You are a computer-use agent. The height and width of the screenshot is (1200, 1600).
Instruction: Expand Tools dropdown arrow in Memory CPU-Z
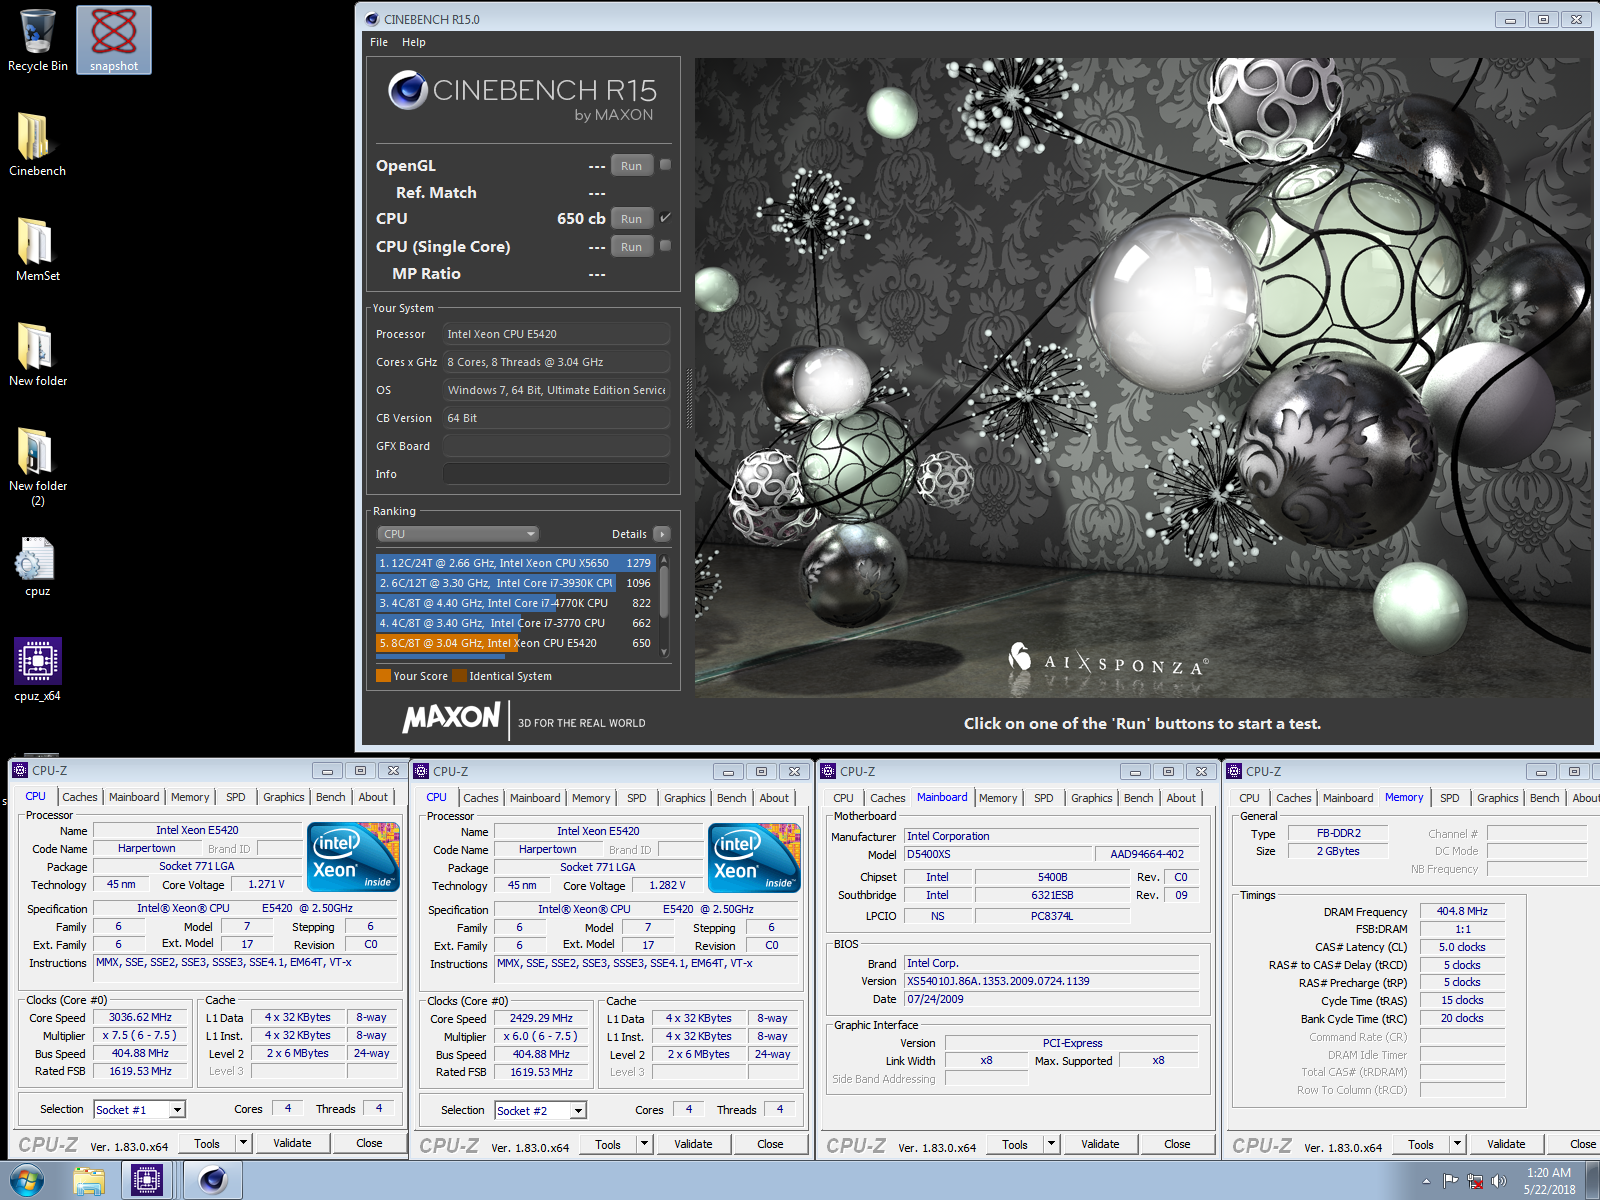pos(1456,1144)
